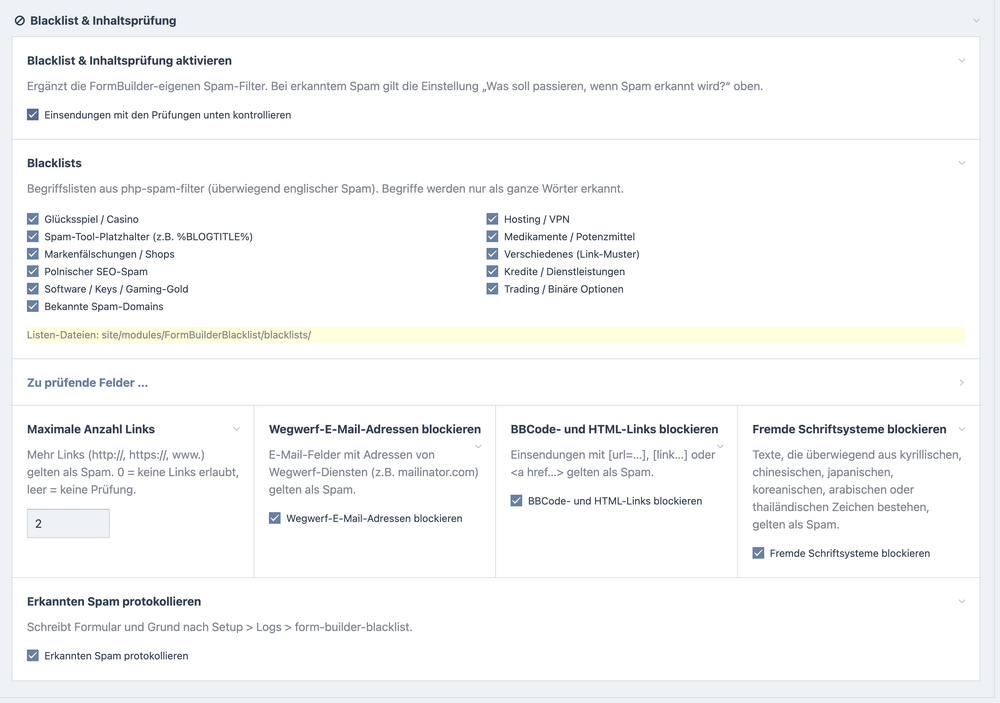Image resolution: width=1000 pixels, height=703 pixels.
Task: Uncheck the Polnischer SEO-Spam checkbox
Action: tap(33, 271)
